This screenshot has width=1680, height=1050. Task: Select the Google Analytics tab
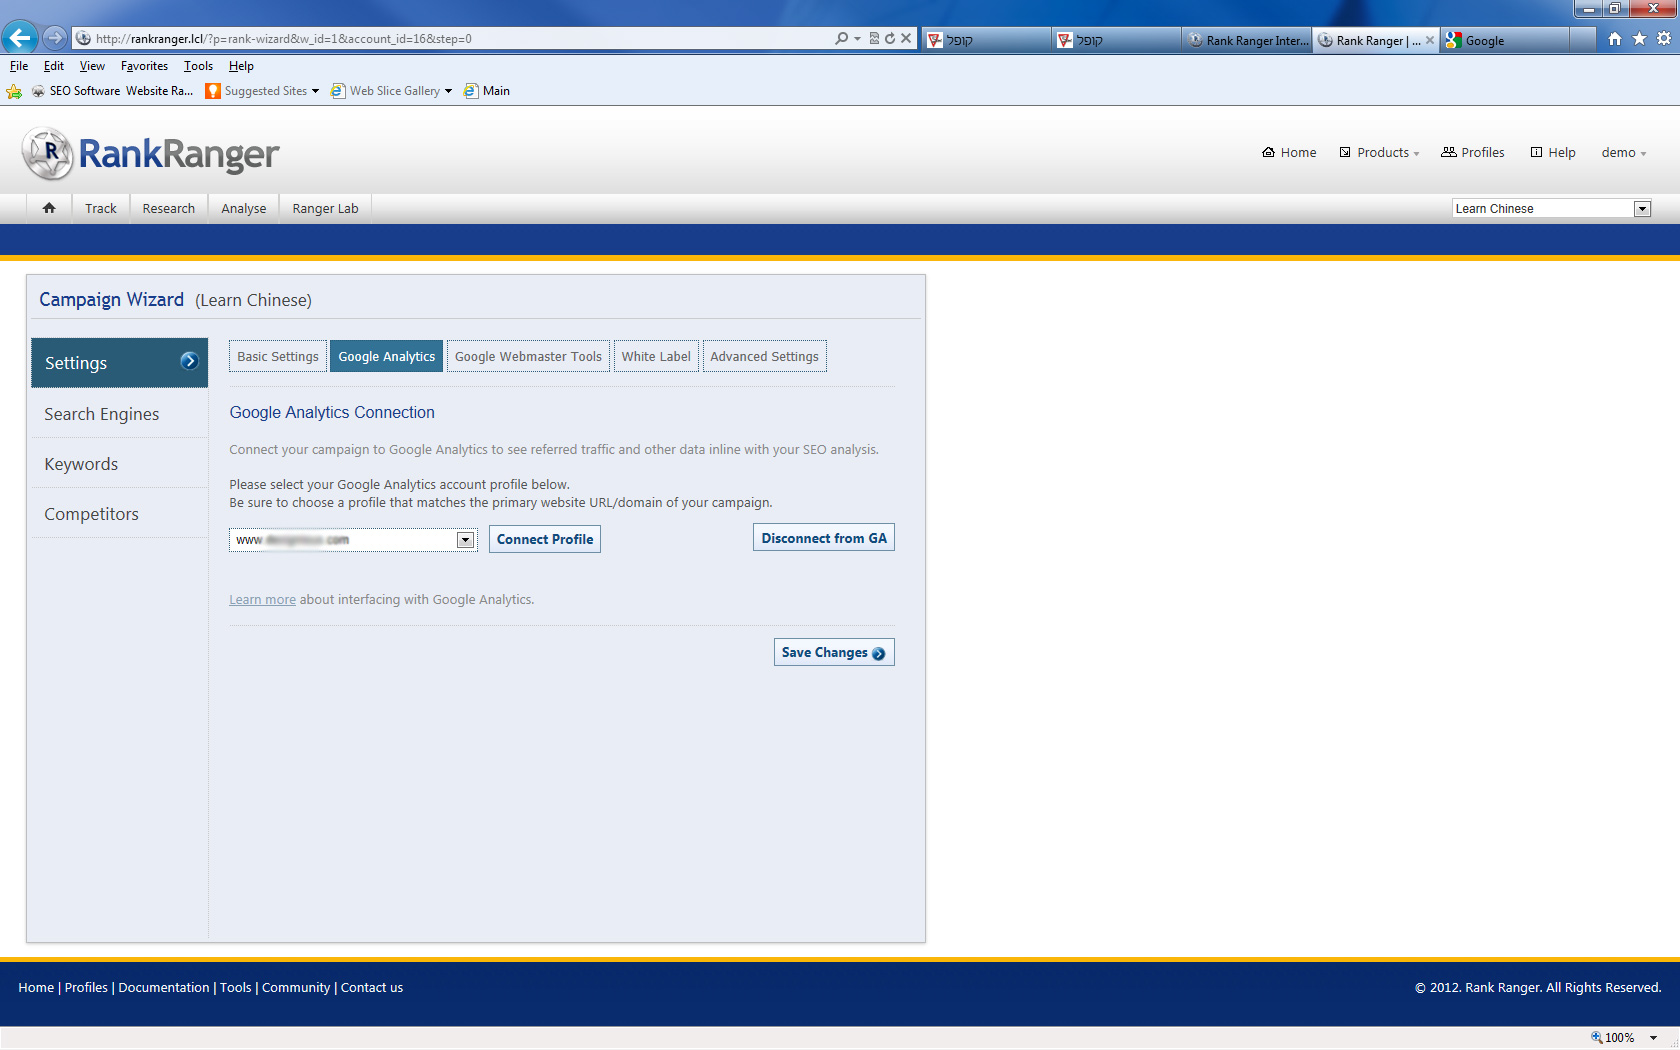(x=387, y=357)
